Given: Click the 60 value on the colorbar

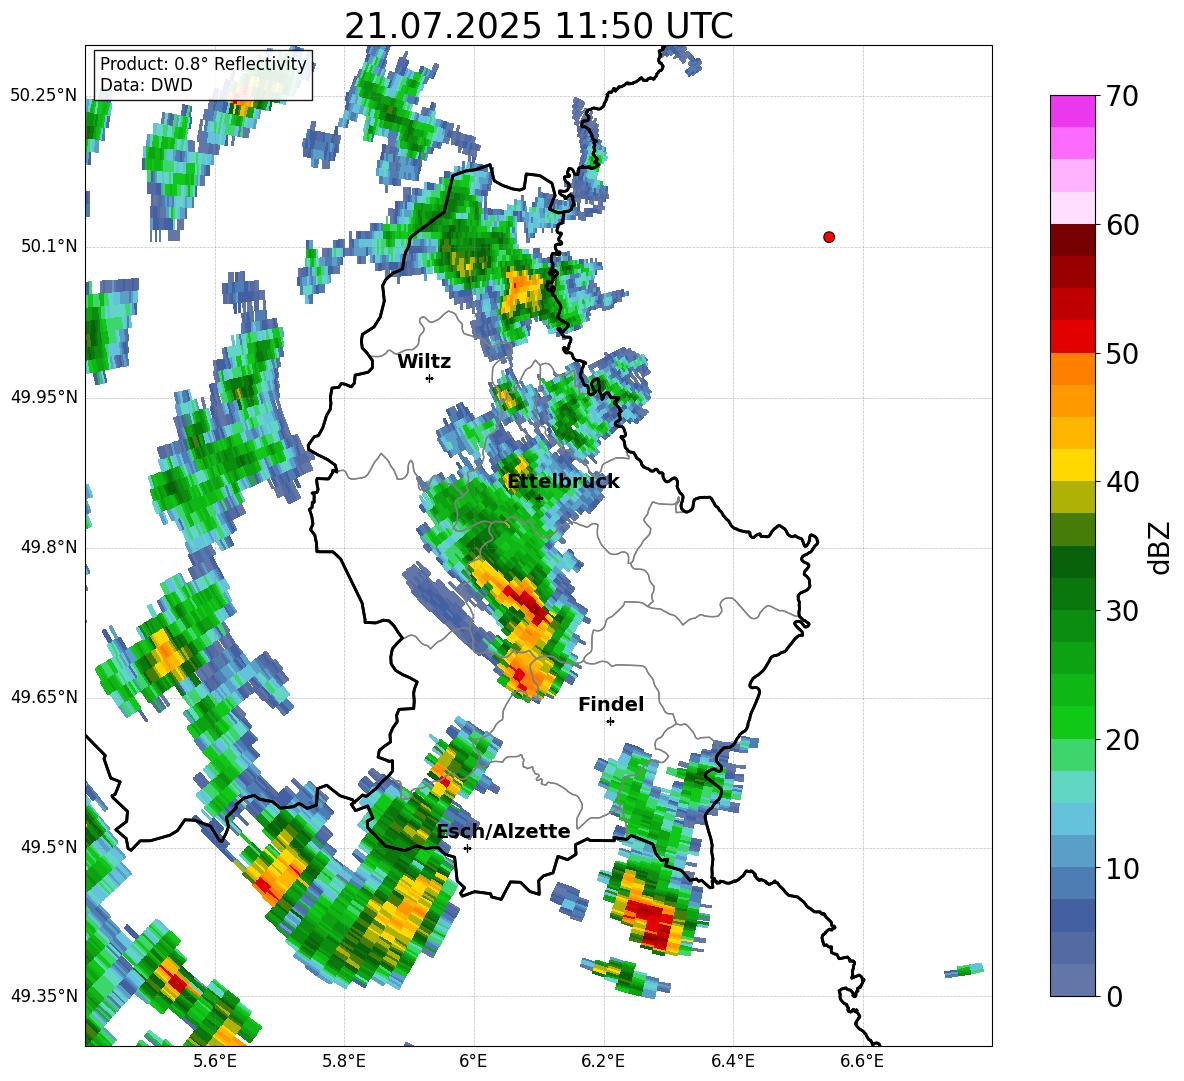Looking at the screenshot, I should click(1122, 225).
